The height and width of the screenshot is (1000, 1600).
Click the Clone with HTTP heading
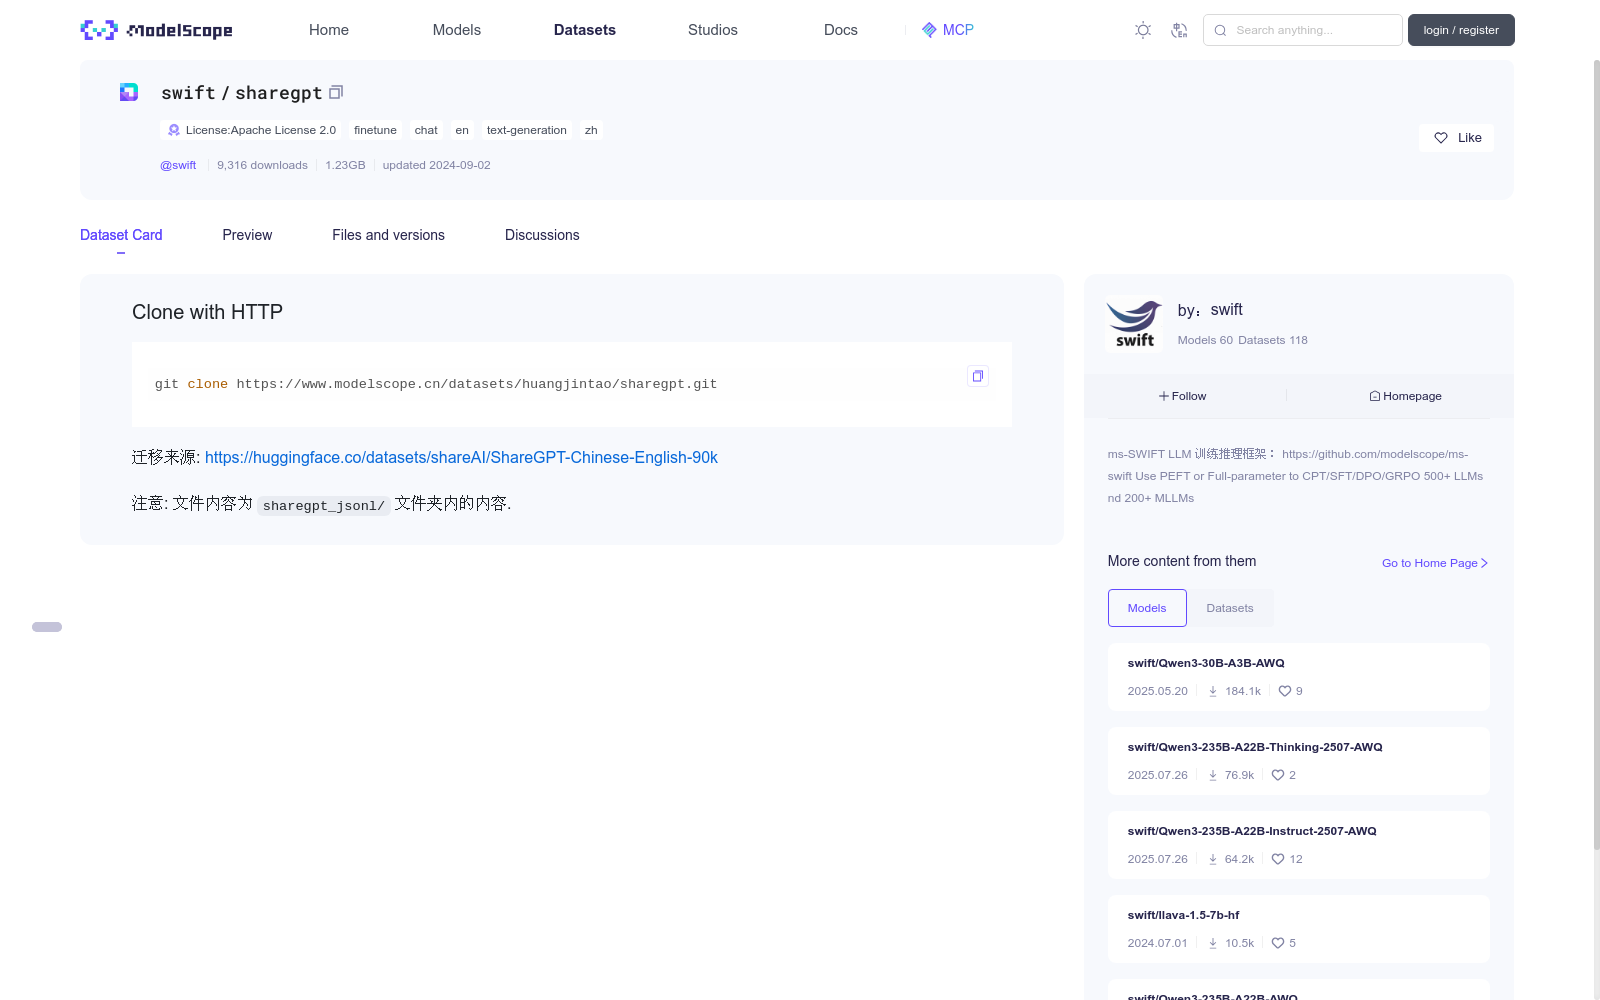click(x=207, y=312)
